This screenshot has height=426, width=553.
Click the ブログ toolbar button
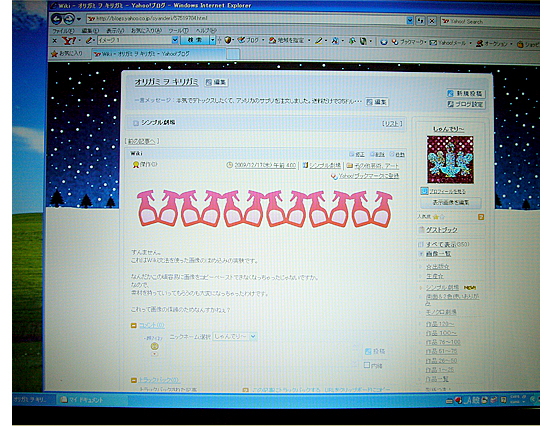click(x=248, y=41)
